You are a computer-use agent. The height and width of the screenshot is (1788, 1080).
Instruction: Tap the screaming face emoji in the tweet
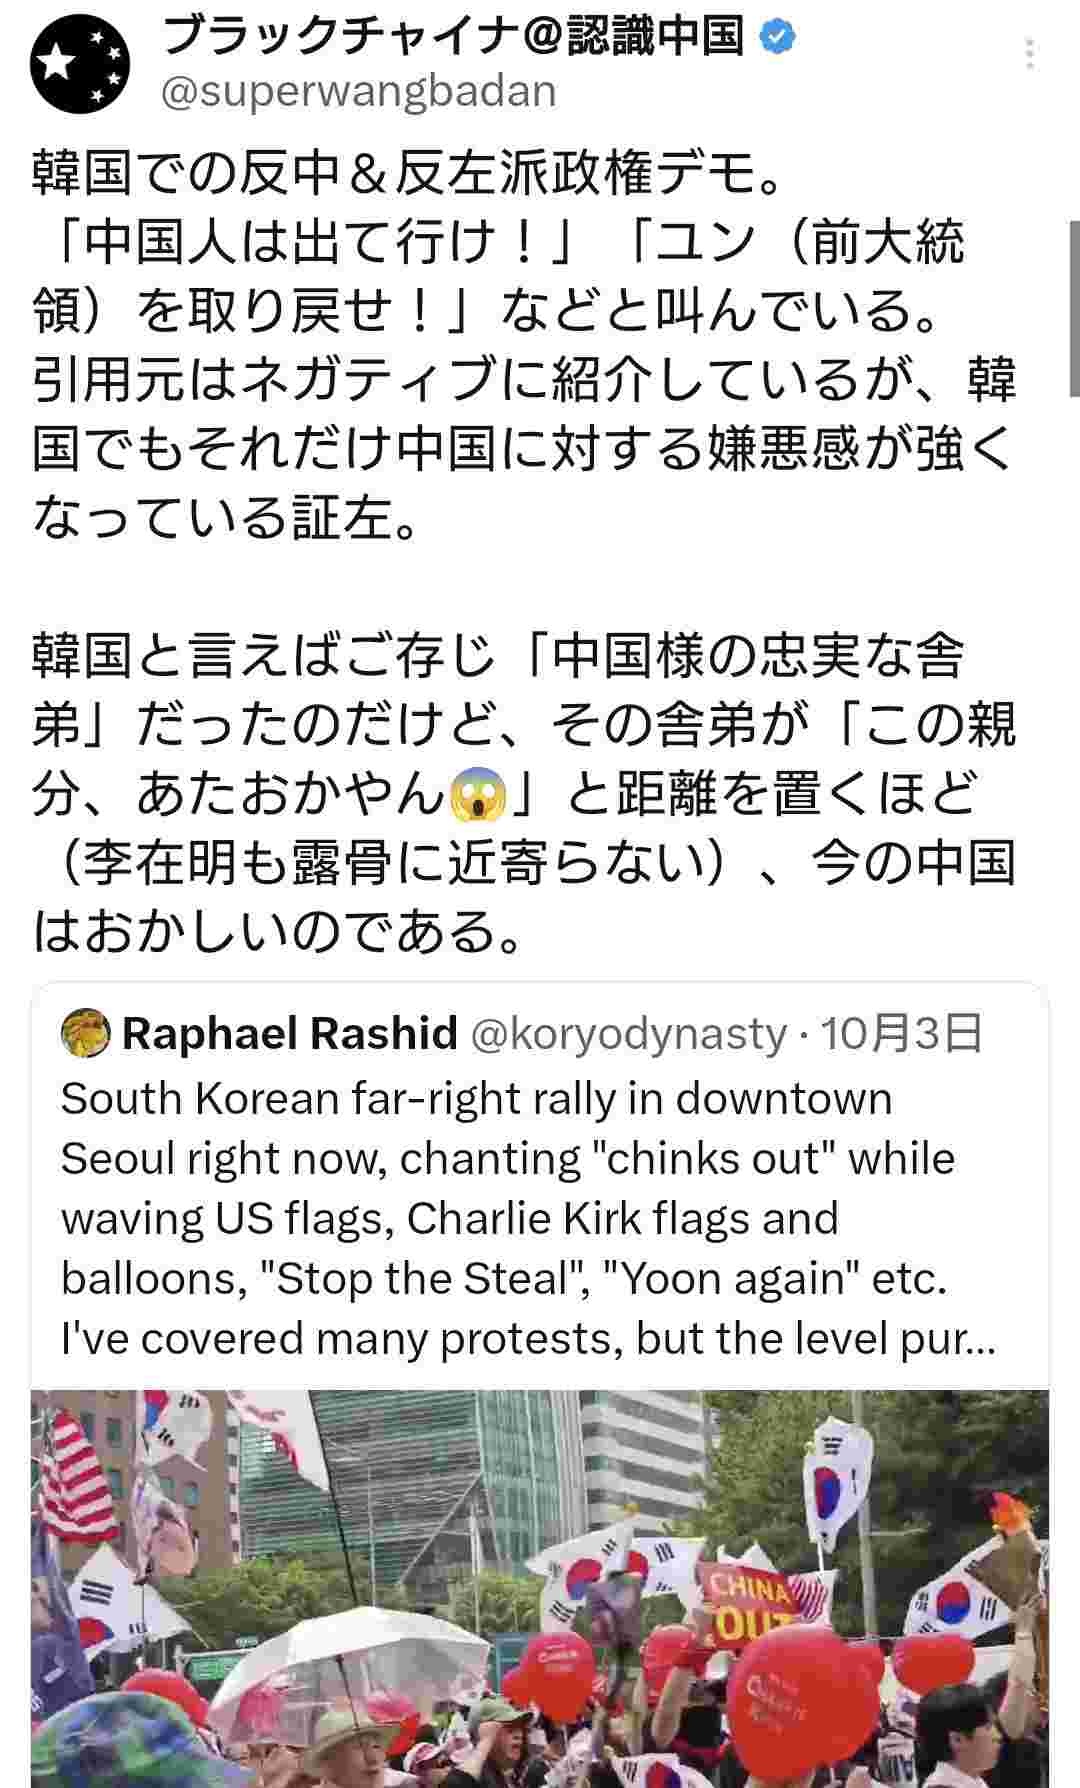(x=482, y=795)
